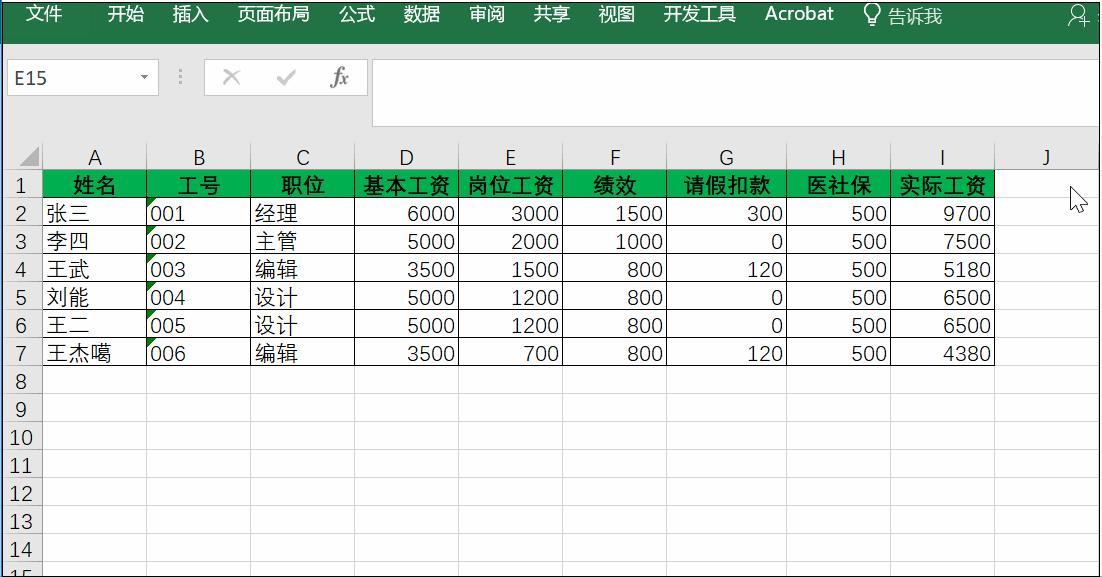Image resolution: width=1102 pixels, height=577 pixels.
Task: Click the cancel (✗) icon in formula bar
Action: coord(232,76)
